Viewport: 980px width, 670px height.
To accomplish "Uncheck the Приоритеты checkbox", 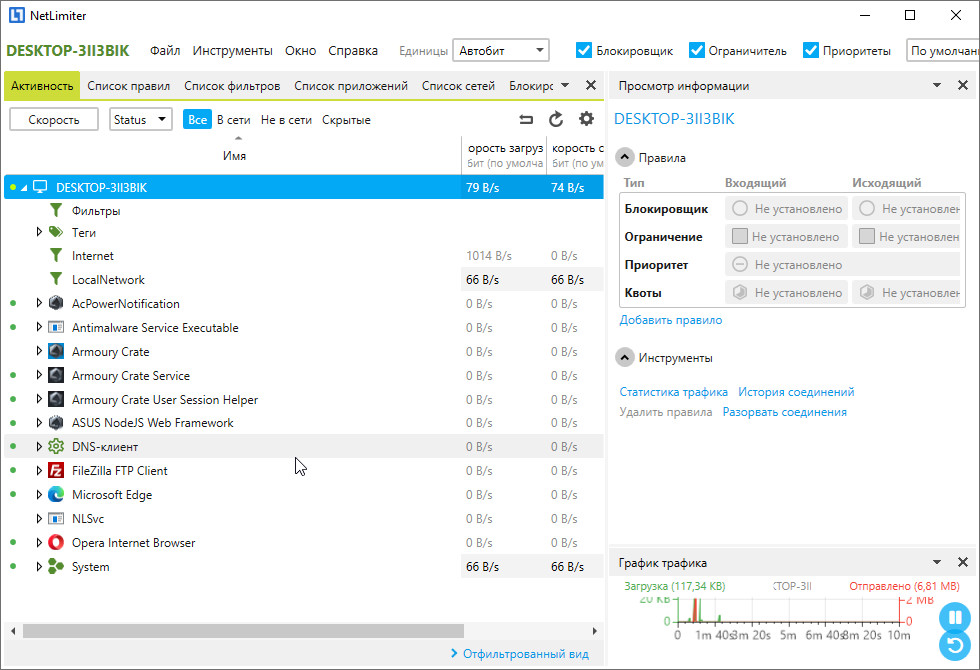I will click(x=811, y=51).
